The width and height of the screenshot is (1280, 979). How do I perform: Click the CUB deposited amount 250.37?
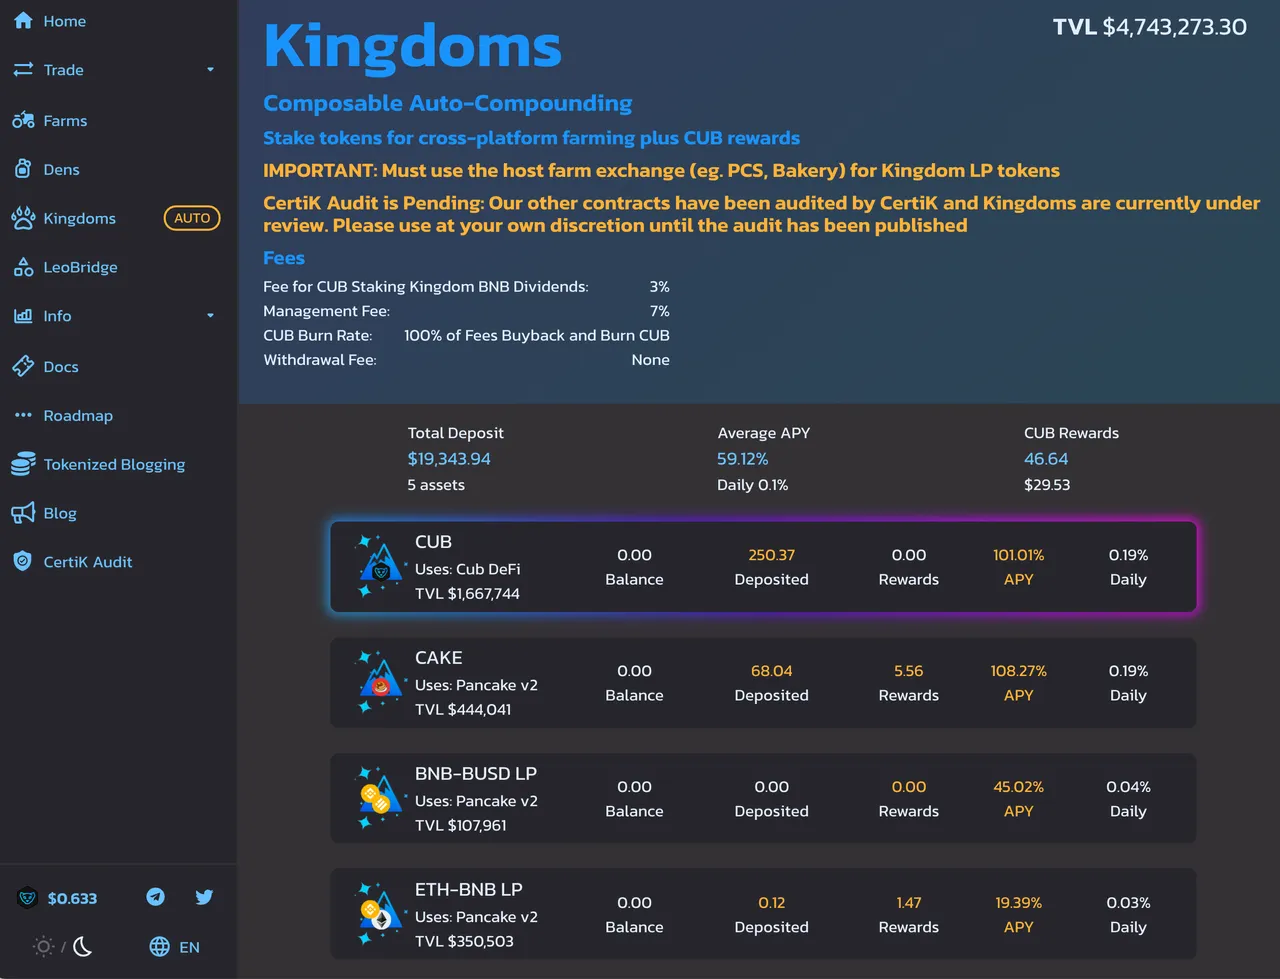pos(772,555)
